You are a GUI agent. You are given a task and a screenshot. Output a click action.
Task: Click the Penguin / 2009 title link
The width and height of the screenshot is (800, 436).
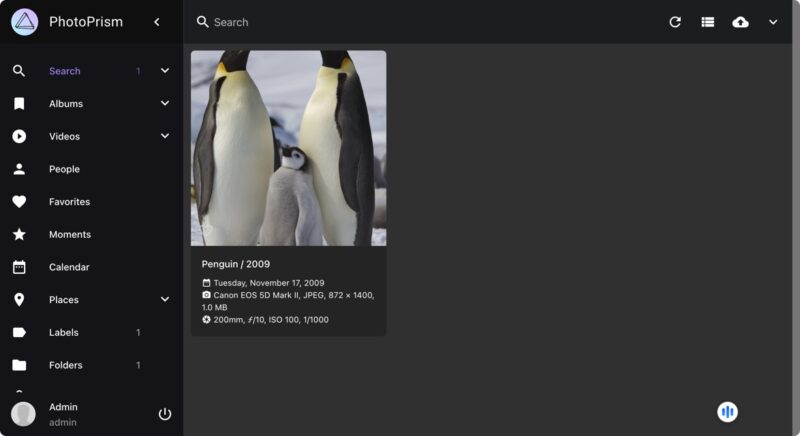(236, 264)
